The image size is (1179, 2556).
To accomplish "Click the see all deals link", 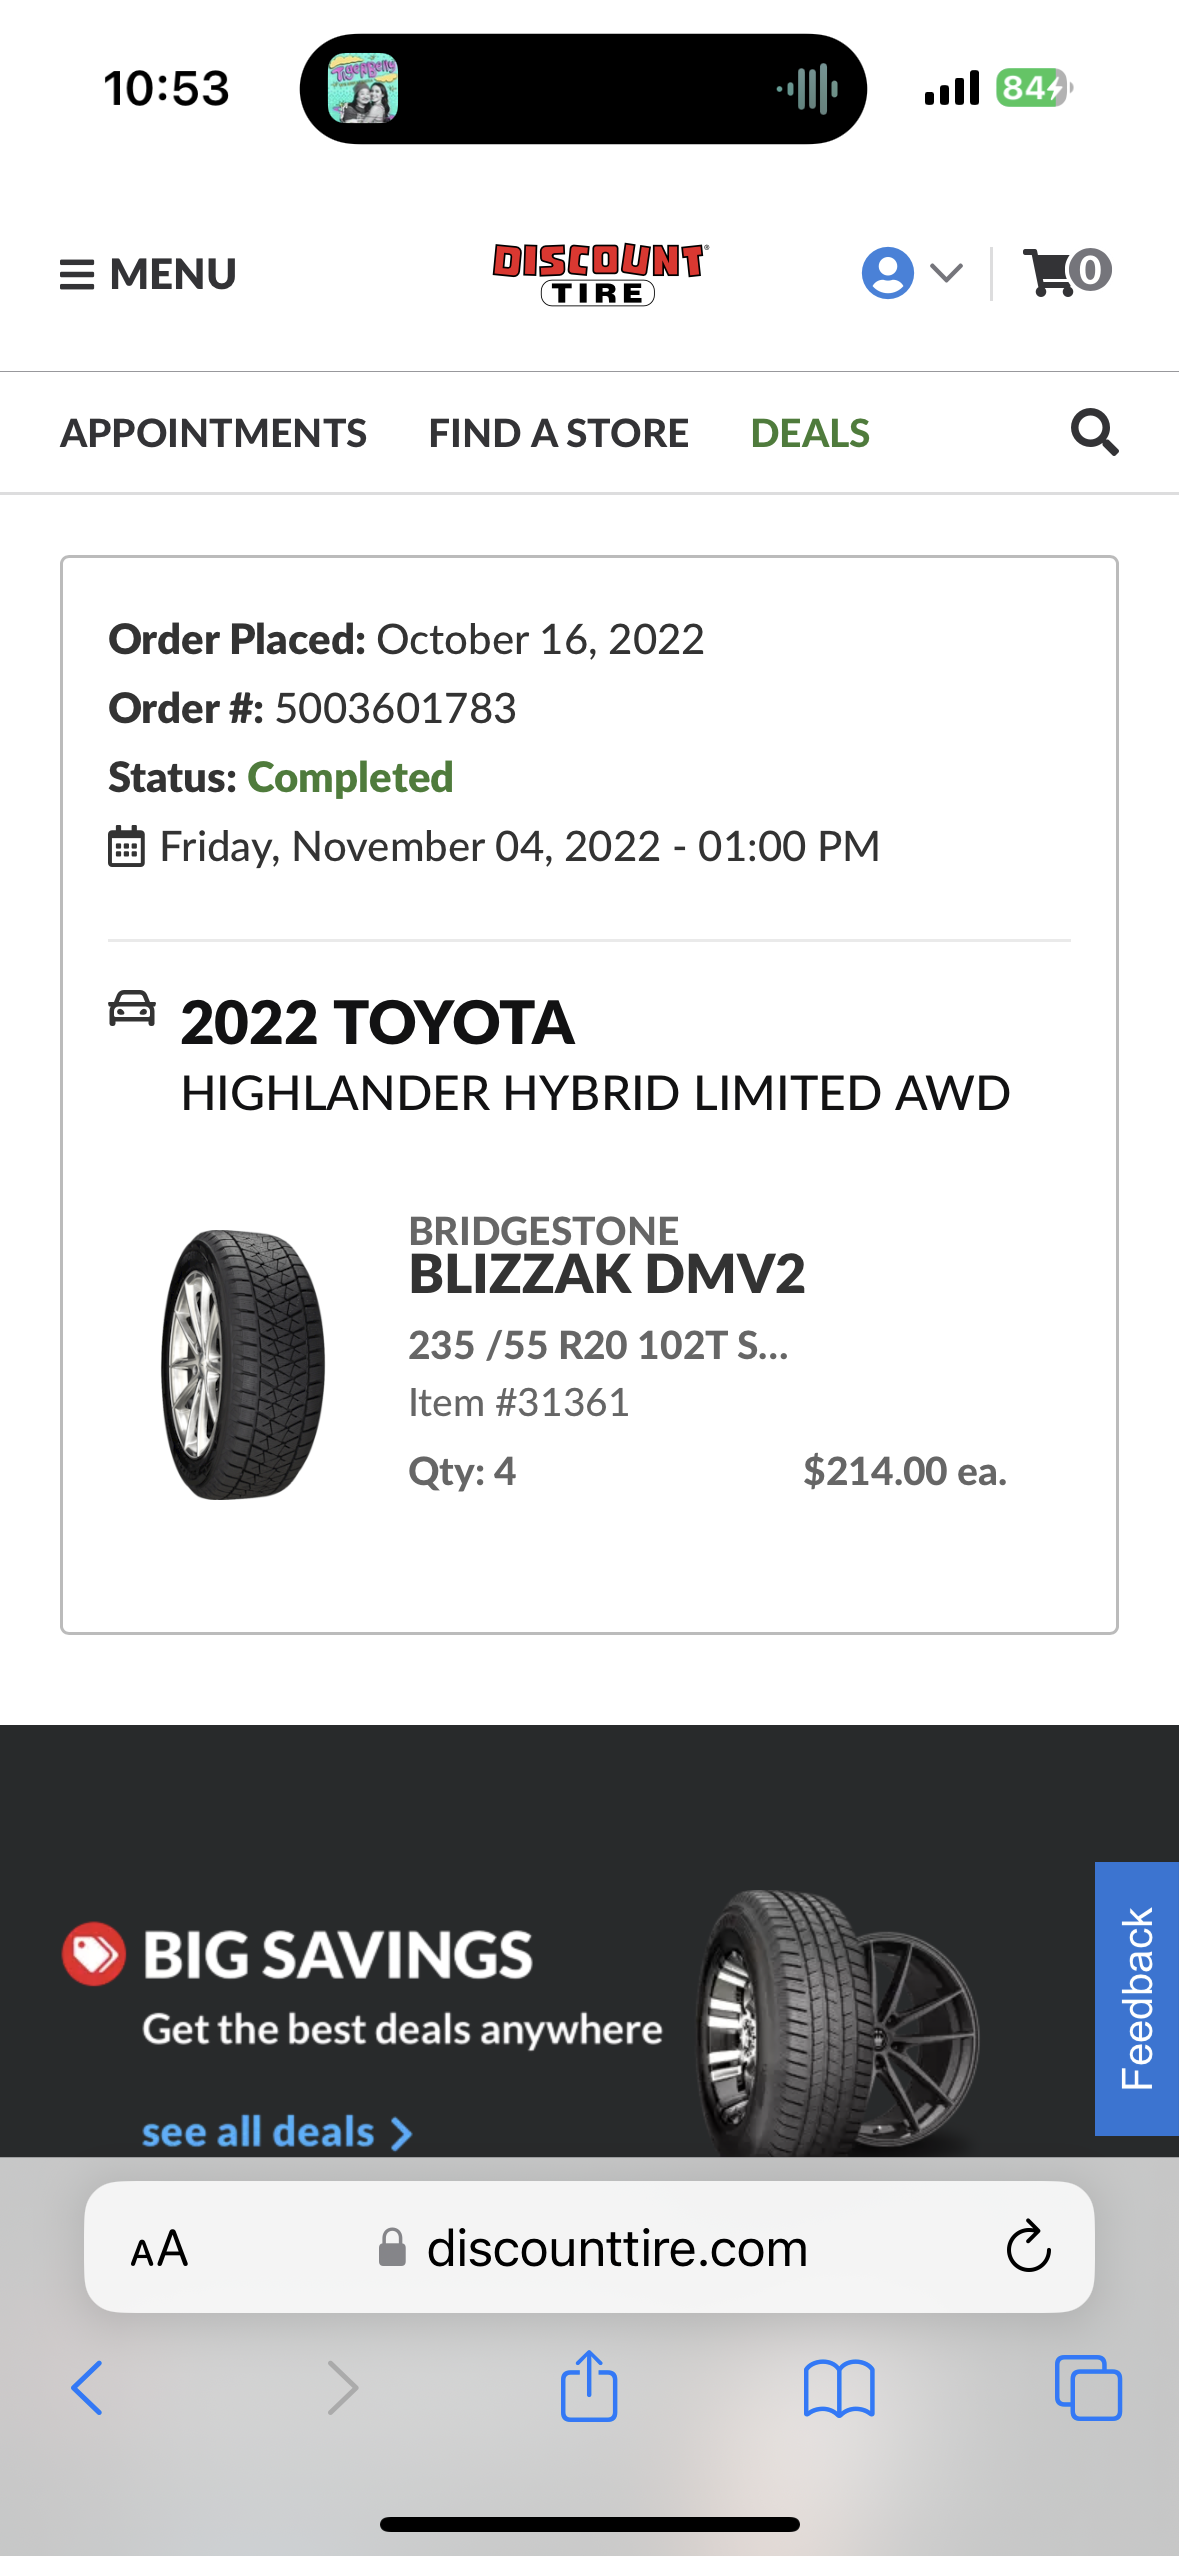I will 276,2131.
